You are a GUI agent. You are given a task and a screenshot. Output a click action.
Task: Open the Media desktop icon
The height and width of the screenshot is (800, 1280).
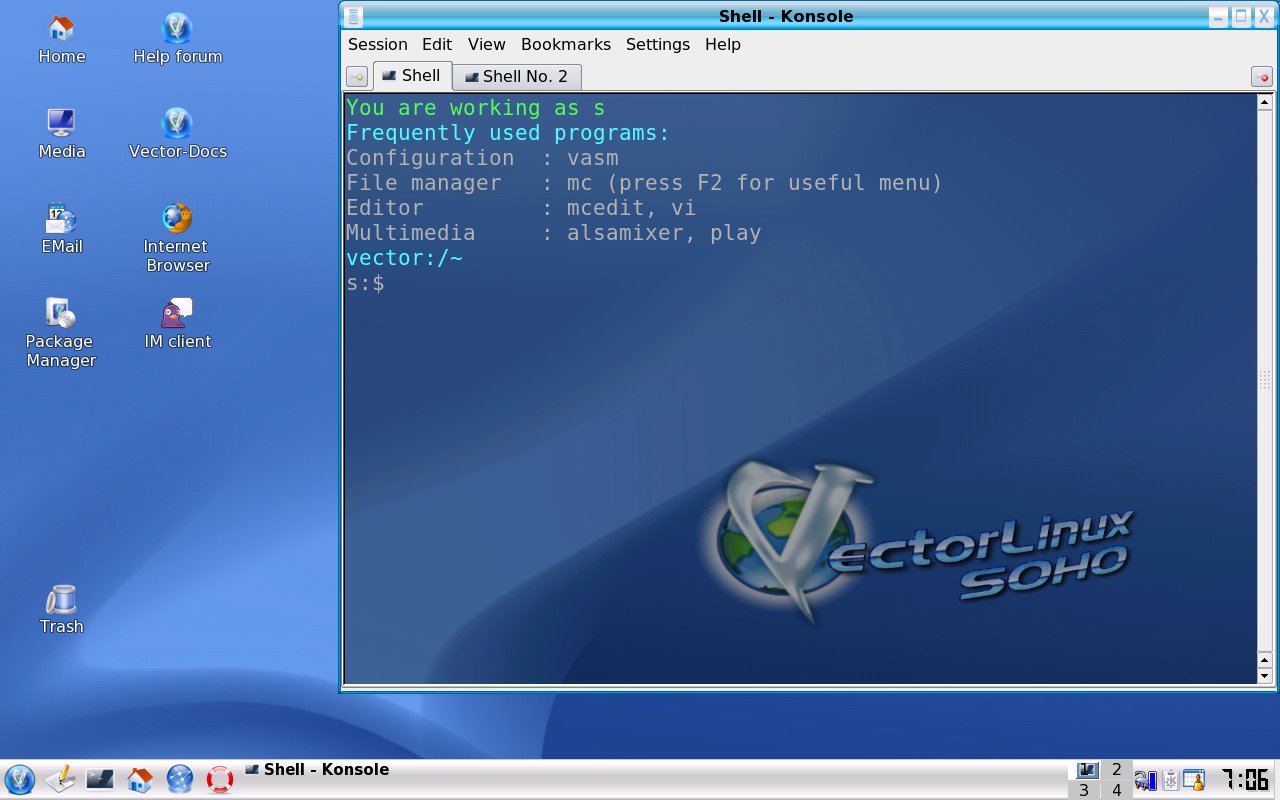point(61,135)
